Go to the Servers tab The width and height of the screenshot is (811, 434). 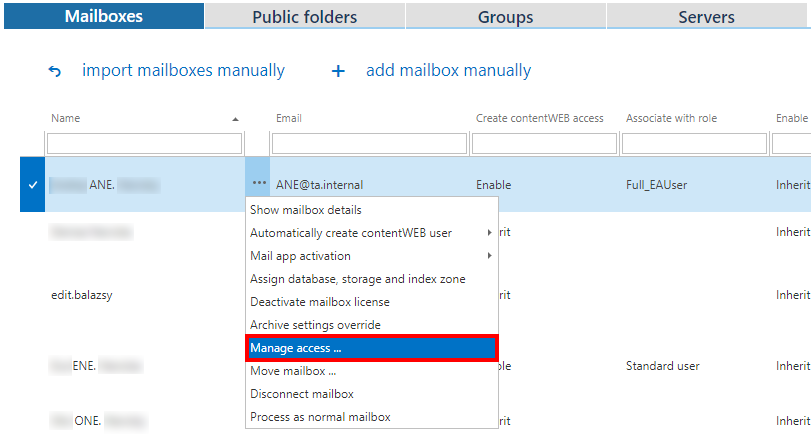pos(706,17)
